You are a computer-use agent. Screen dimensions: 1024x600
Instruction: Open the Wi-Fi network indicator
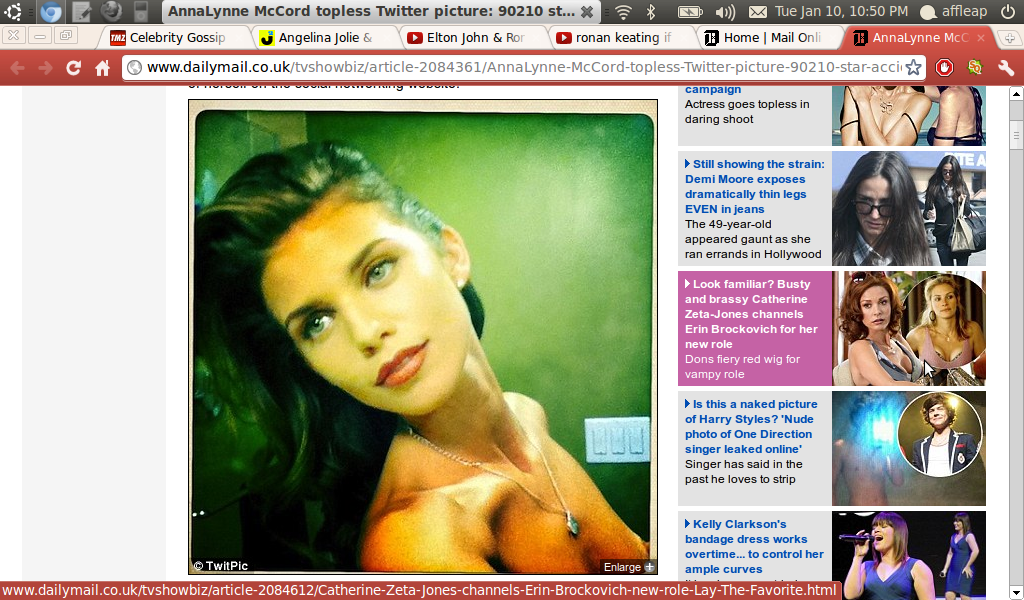tap(624, 12)
